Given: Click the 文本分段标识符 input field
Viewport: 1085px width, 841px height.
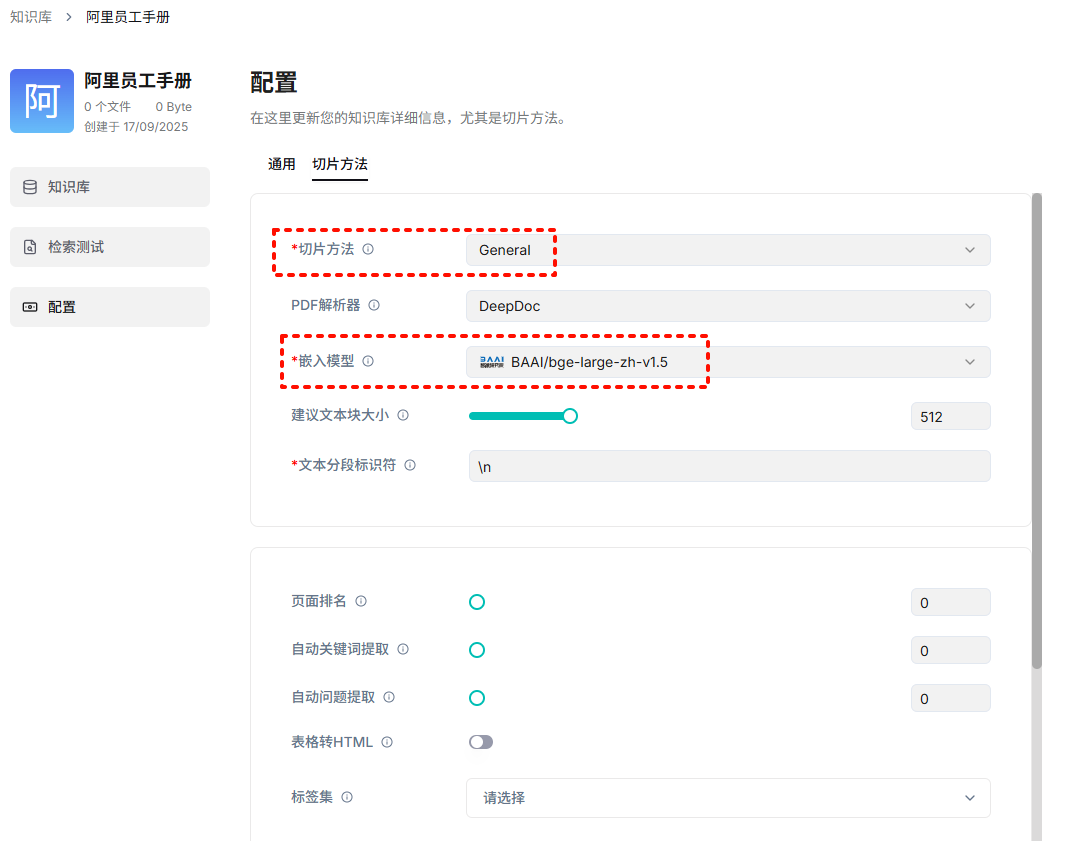Looking at the screenshot, I should 729,466.
